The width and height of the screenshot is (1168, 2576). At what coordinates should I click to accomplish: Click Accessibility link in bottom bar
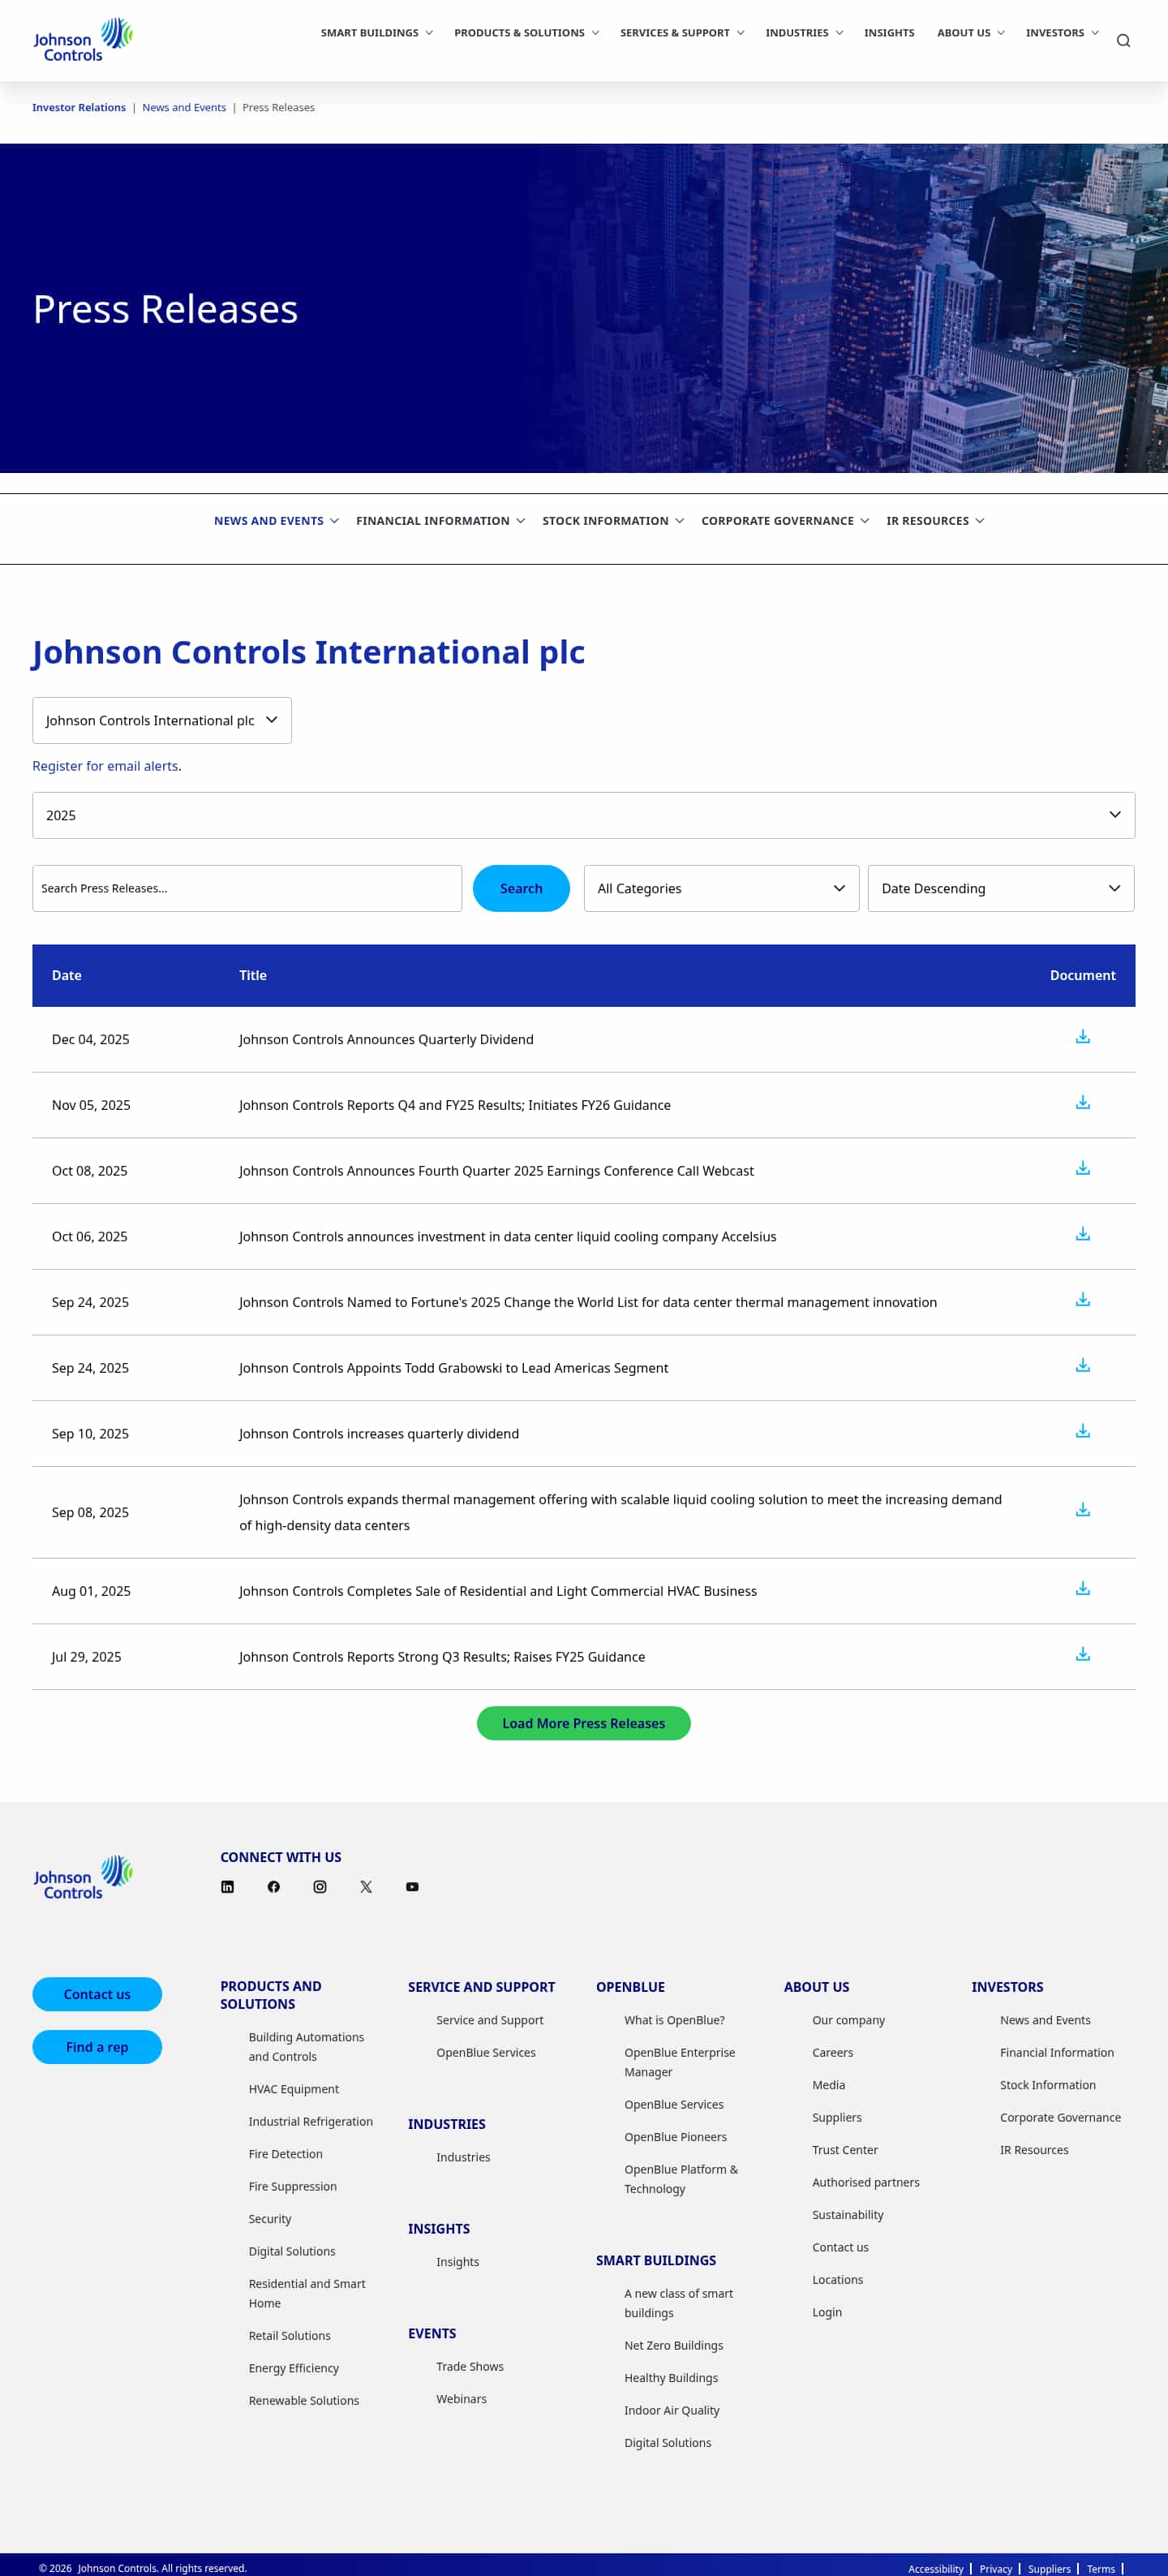pos(936,2569)
